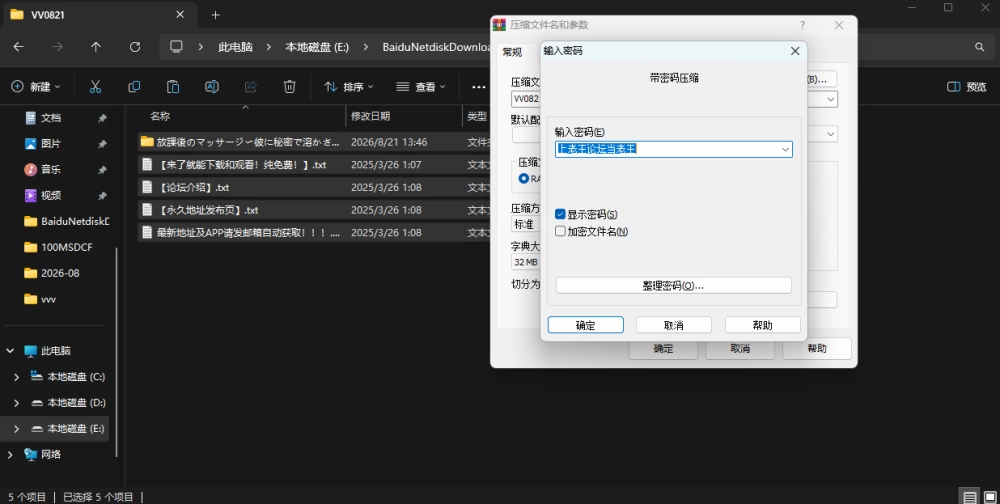The width and height of the screenshot is (1000, 504).
Task: Click the 整理密码(O)... button
Action: tap(673, 285)
